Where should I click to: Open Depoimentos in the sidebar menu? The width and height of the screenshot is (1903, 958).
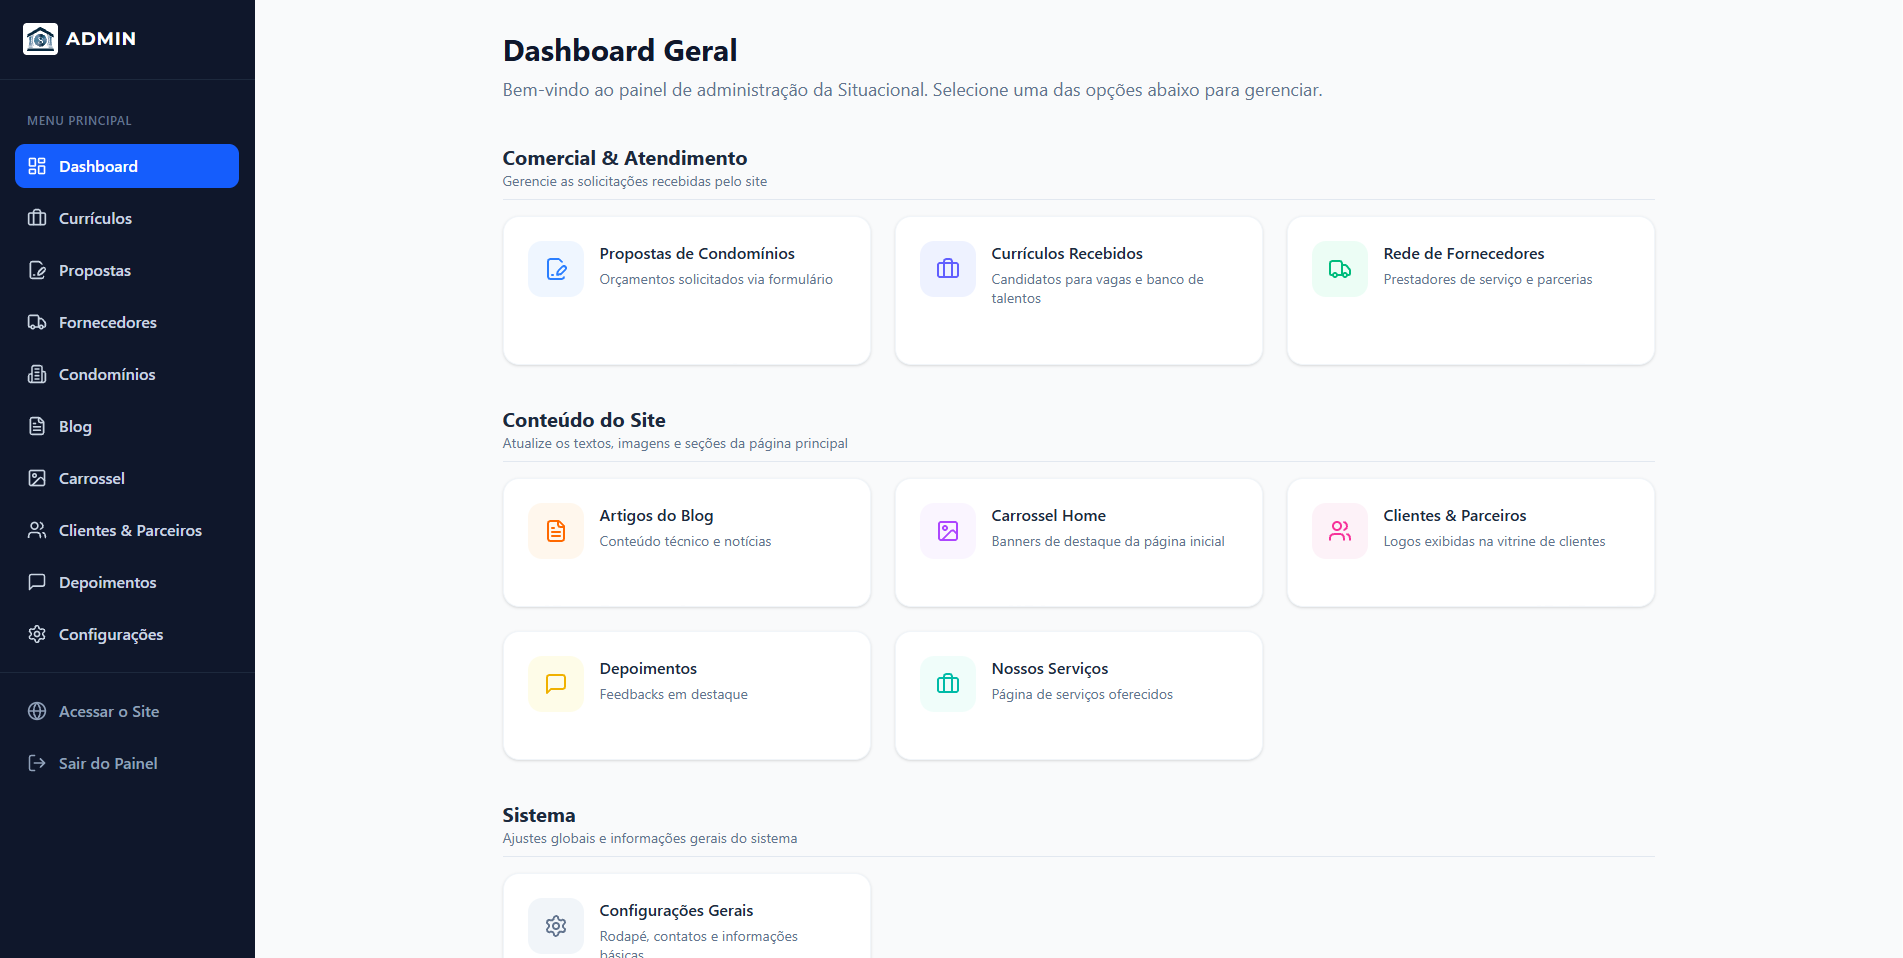pyautogui.click(x=127, y=582)
